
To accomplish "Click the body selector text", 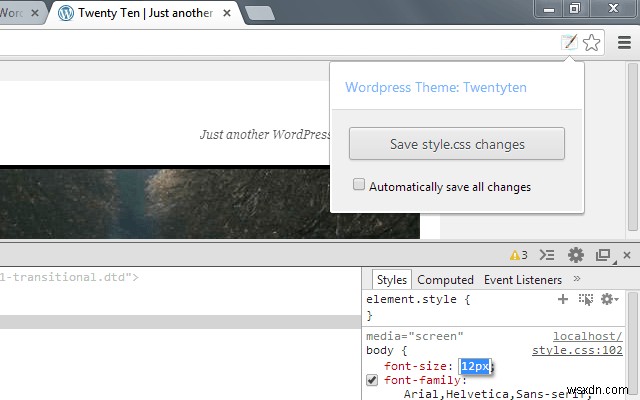I will [x=380, y=350].
